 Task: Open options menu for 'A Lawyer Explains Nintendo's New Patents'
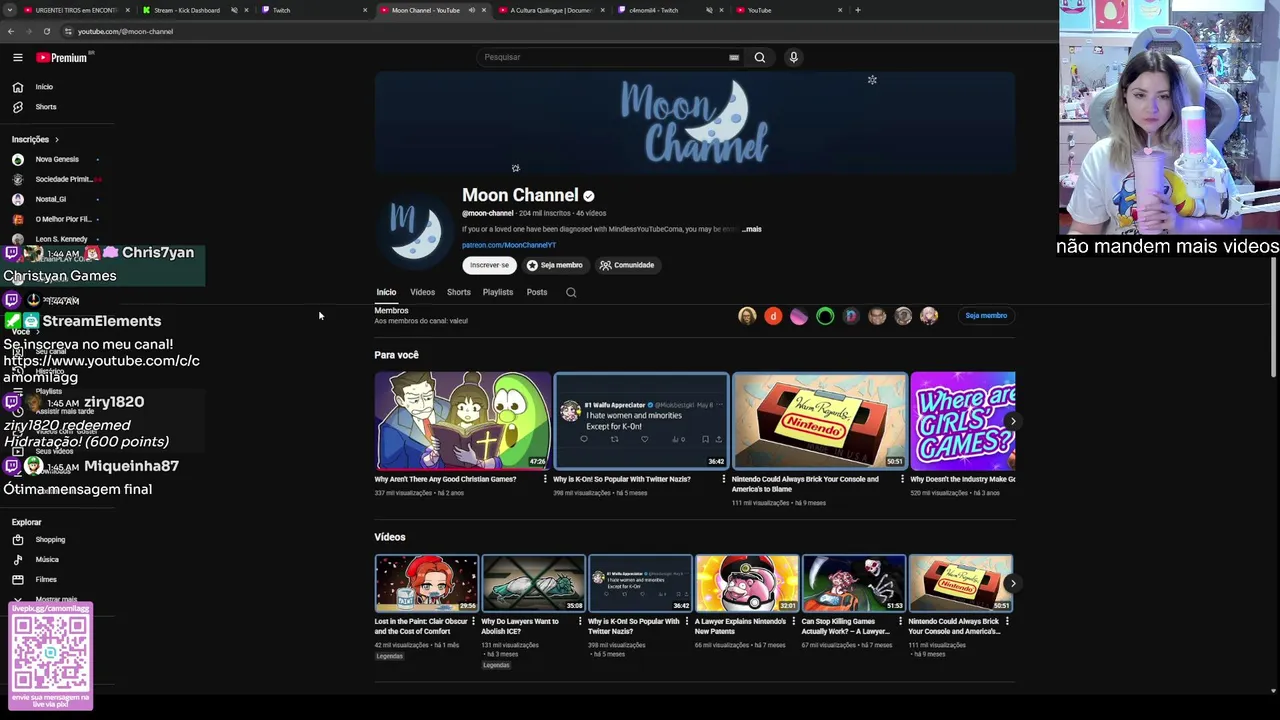794,621
